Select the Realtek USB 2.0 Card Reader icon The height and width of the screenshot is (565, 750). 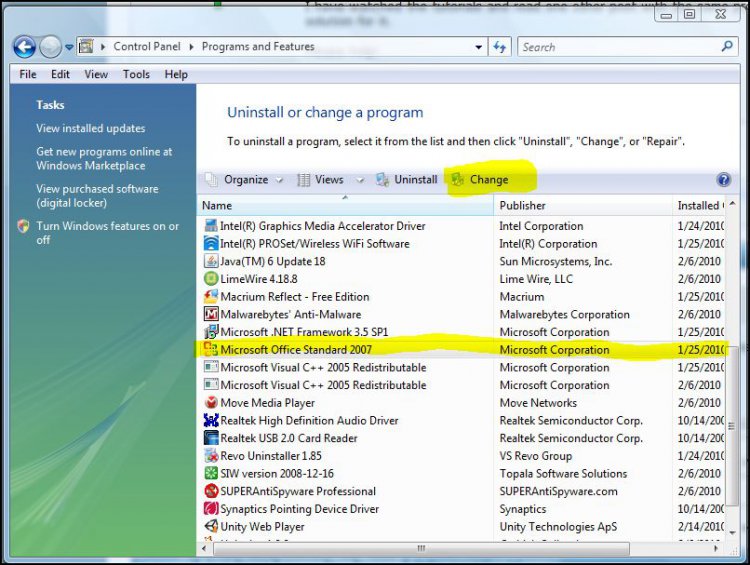(x=210, y=438)
